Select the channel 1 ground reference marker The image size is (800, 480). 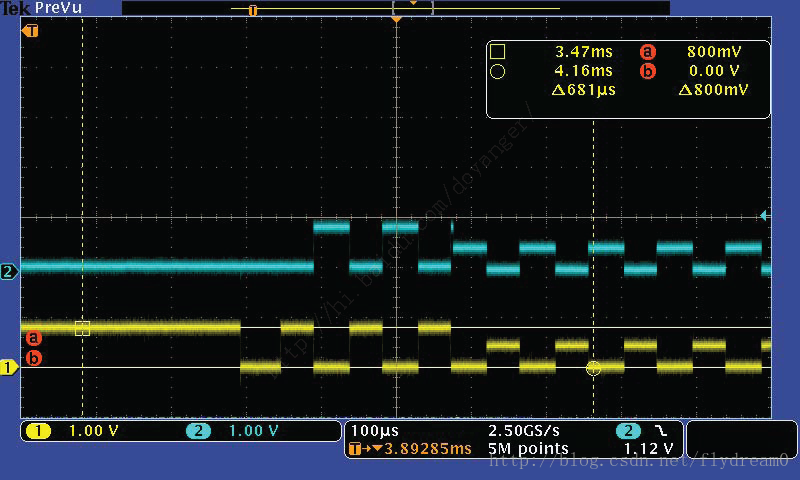9,367
